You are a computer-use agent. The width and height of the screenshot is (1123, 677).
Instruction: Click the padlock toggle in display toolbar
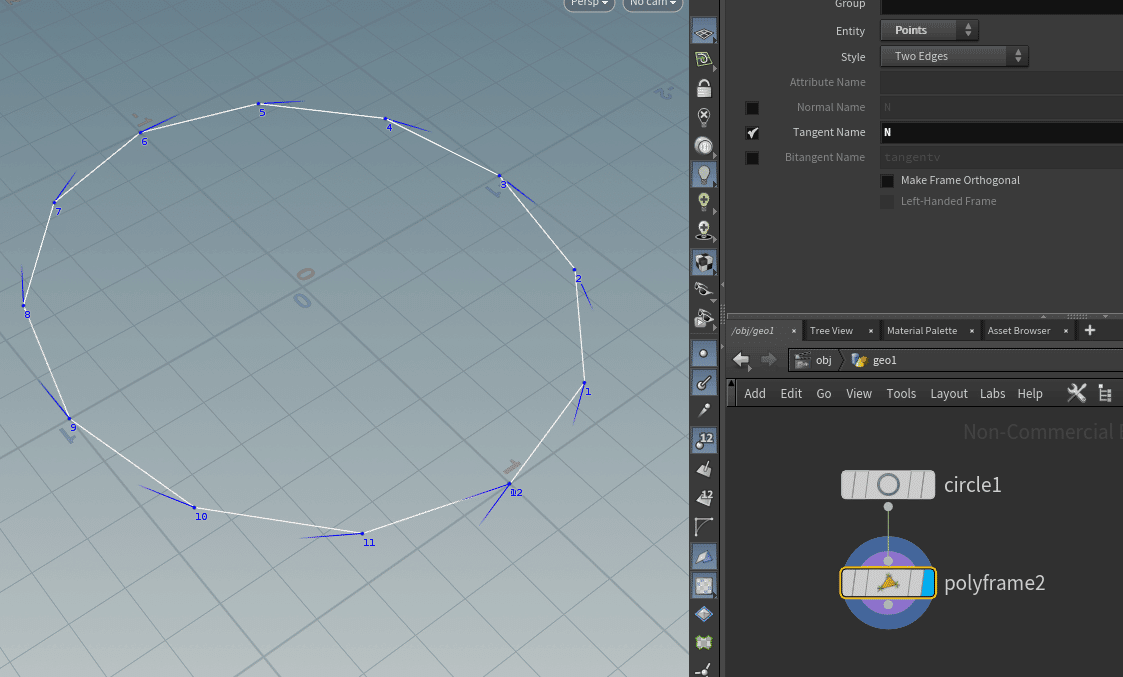[704, 88]
